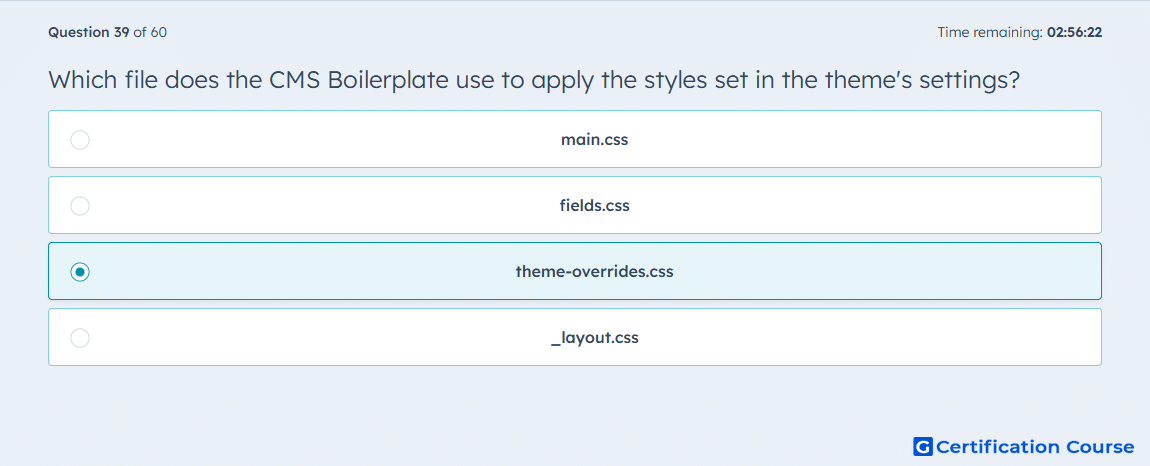Choose the _layout.css option card's empty area

(843, 338)
